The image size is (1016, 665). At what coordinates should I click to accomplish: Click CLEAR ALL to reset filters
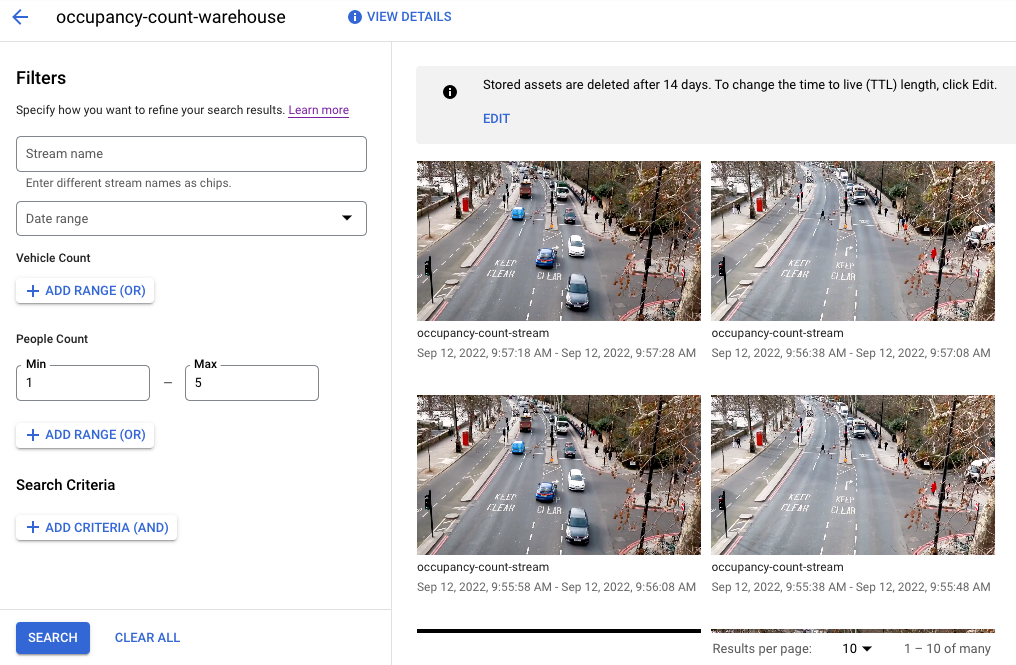click(x=147, y=637)
